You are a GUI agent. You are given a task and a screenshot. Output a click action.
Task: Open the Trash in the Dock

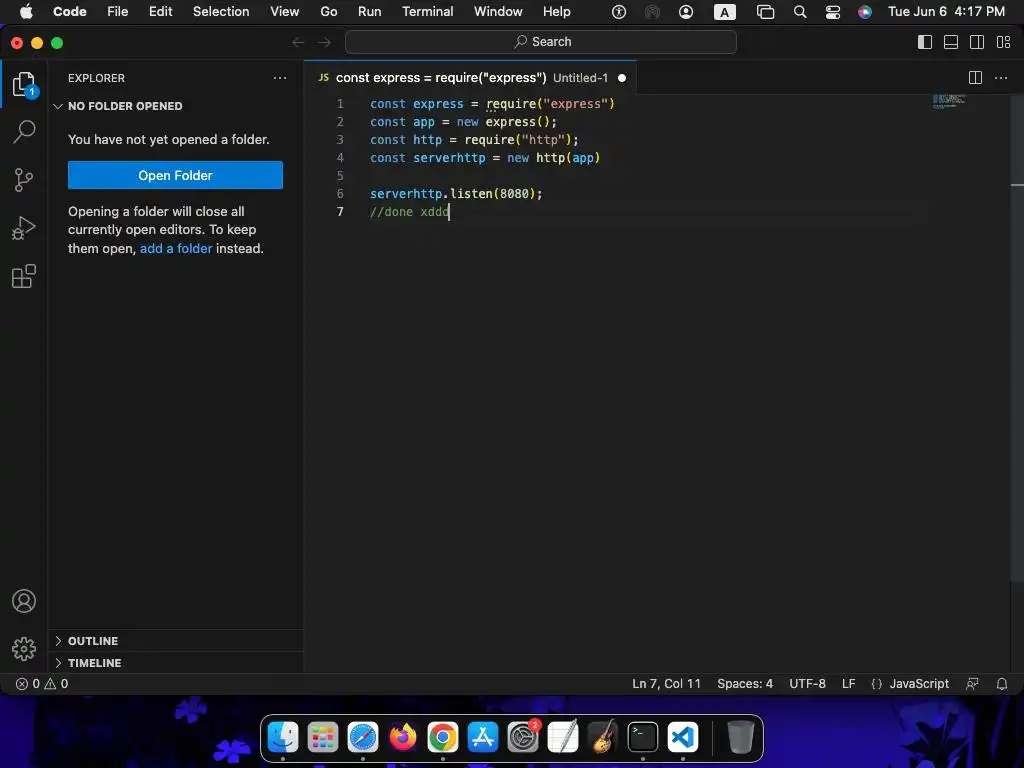click(741, 737)
